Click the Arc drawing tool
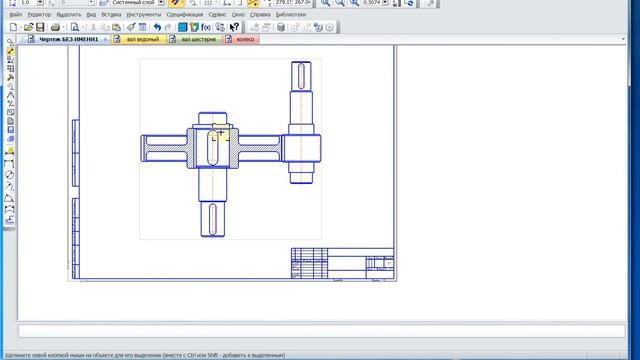The height and width of the screenshot is (360, 640). coord(10,187)
